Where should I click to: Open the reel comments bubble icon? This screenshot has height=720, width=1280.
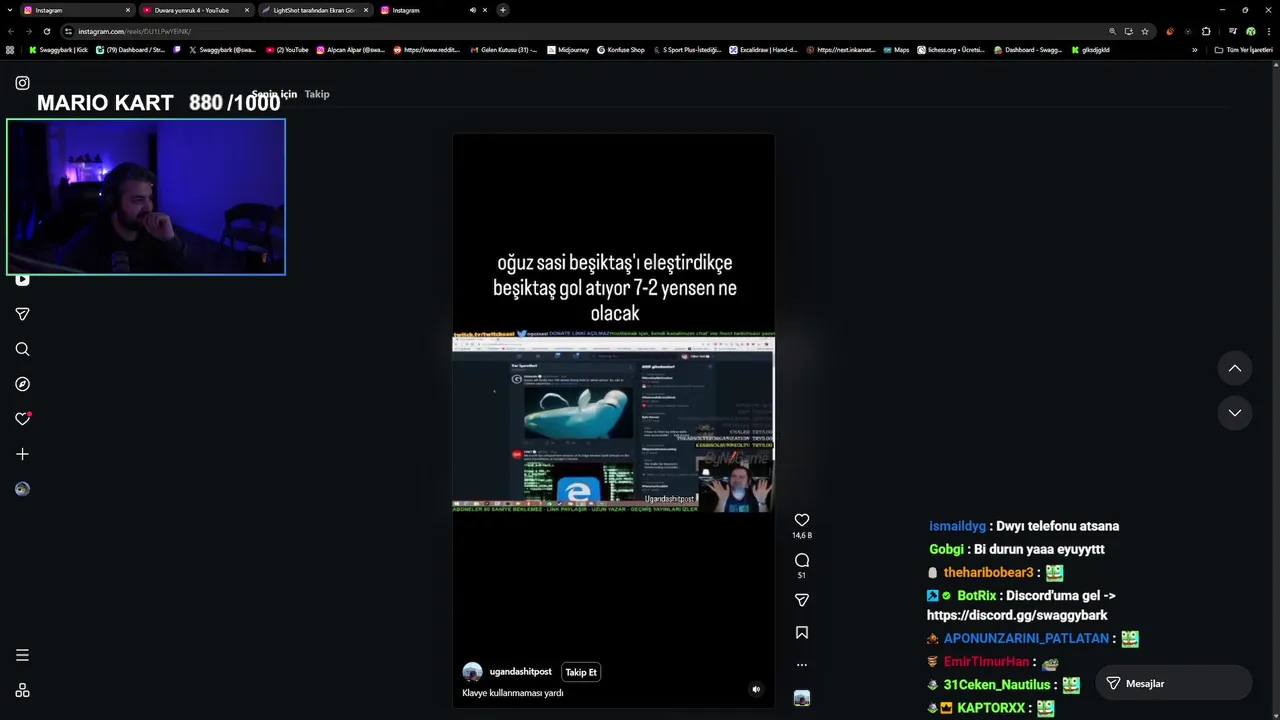[801, 560]
